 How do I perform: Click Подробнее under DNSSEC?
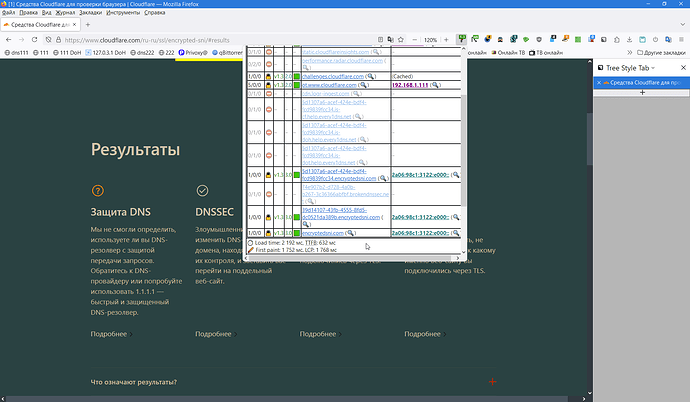[x=216, y=334]
